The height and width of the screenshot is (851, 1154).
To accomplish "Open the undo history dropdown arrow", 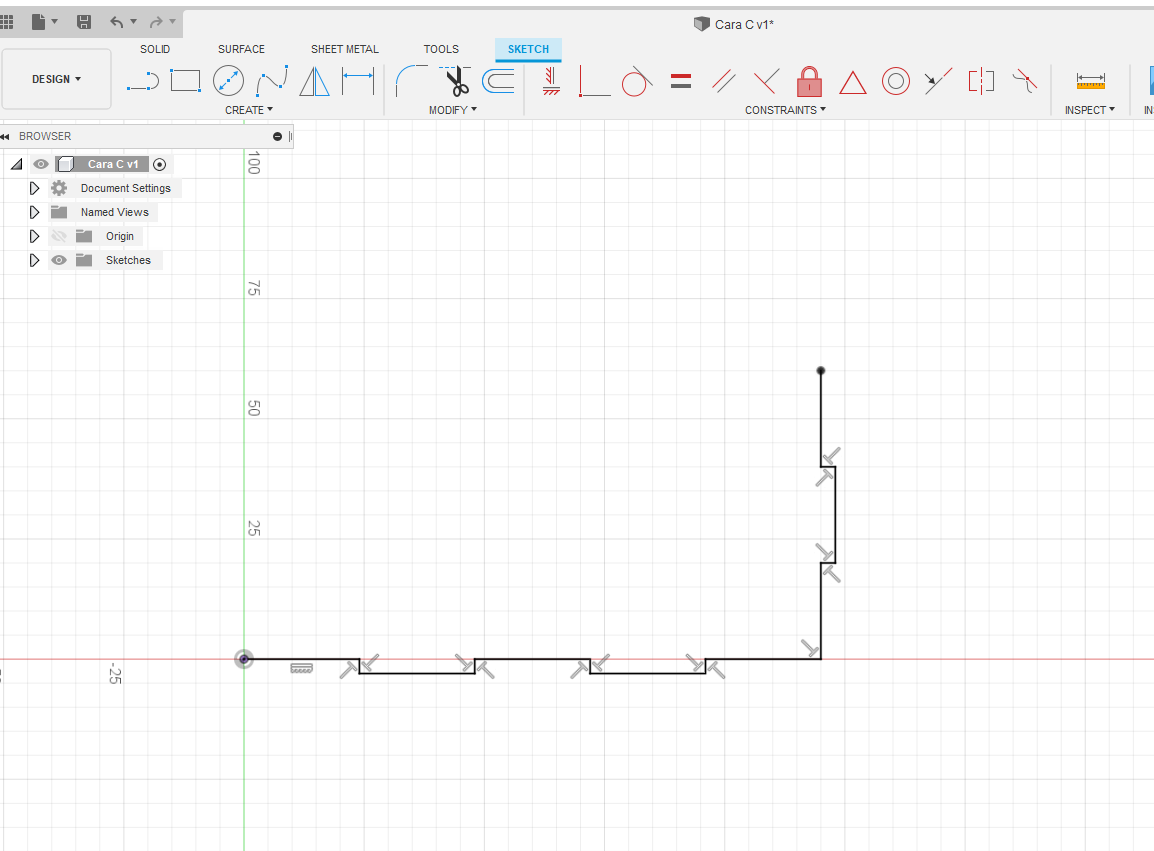I will tap(133, 21).
